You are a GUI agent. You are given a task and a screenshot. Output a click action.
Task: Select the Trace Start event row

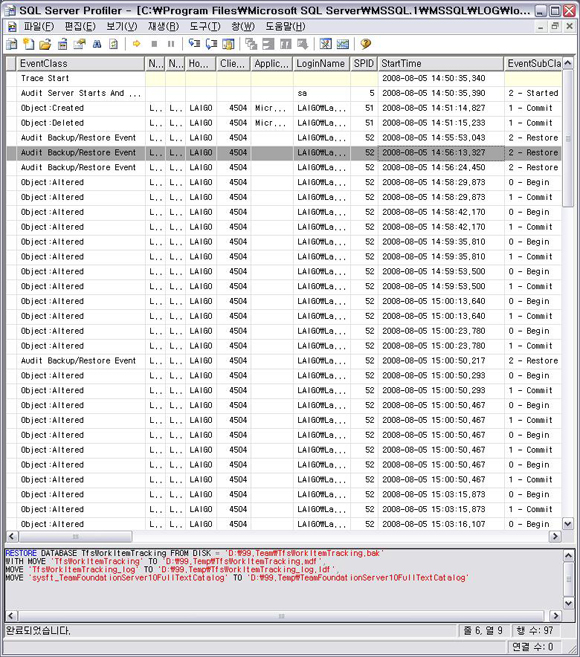[284, 78]
